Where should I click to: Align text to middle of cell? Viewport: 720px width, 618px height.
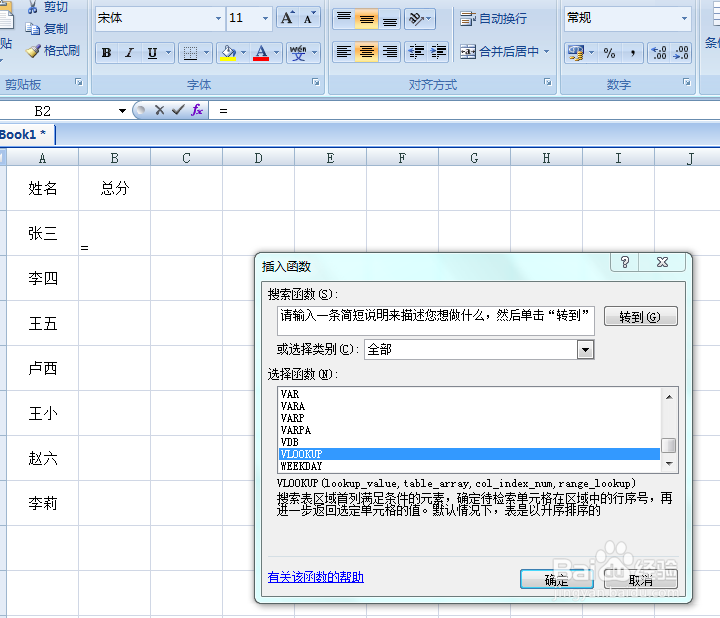click(x=366, y=18)
